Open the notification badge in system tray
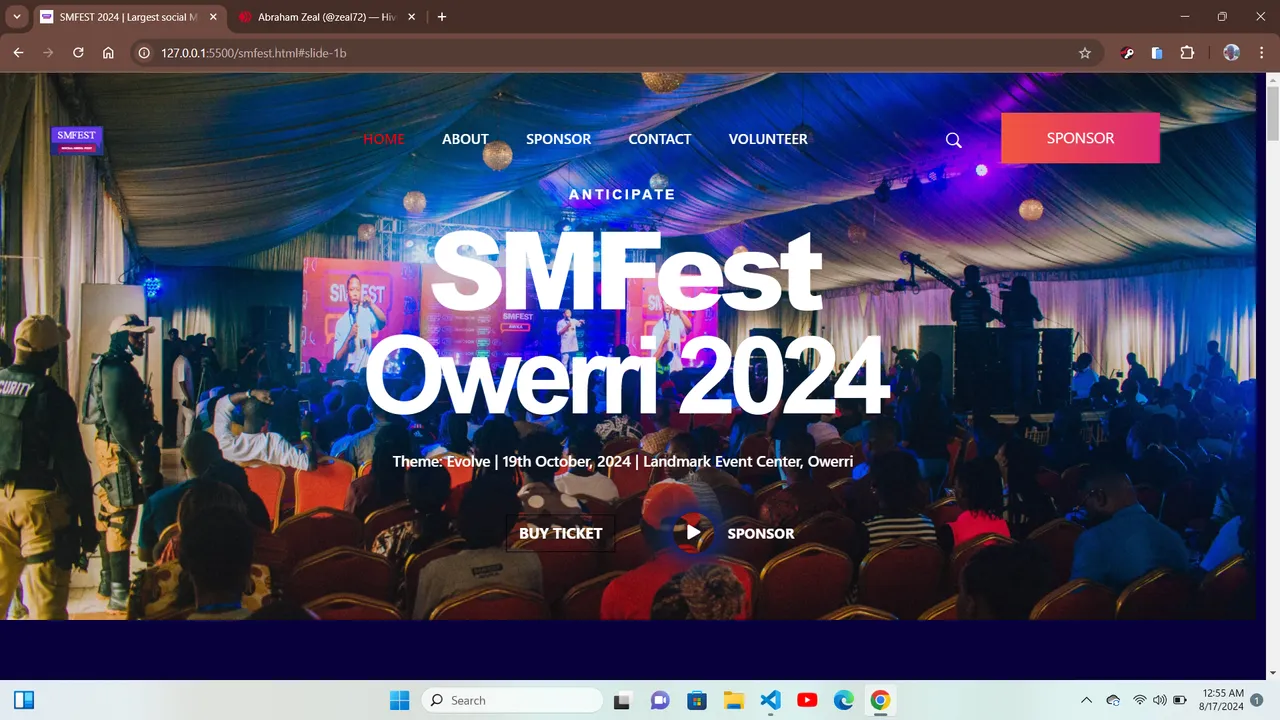Image resolution: width=1280 pixels, height=720 pixels. pyautogui.click(x=1257, y=700)
